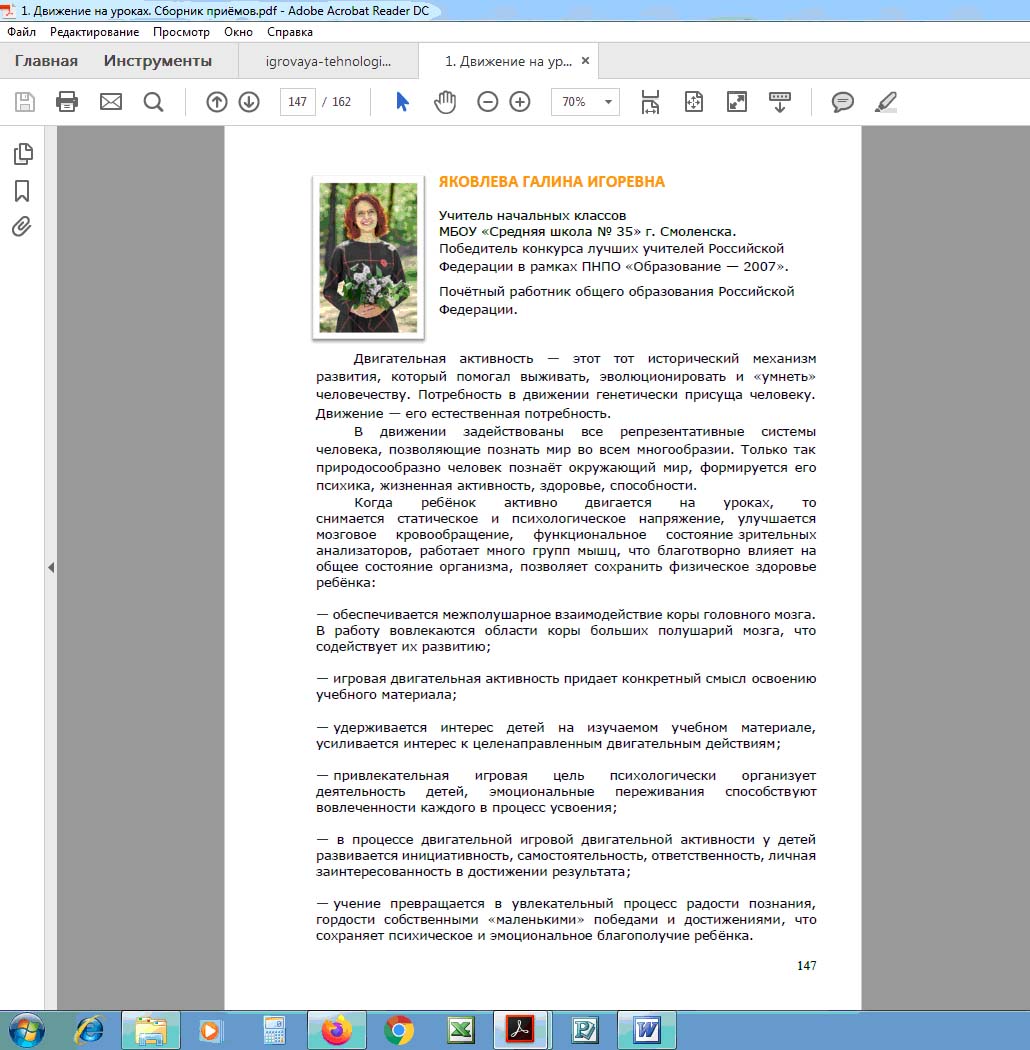Go to next page arrow

[249, 102]
